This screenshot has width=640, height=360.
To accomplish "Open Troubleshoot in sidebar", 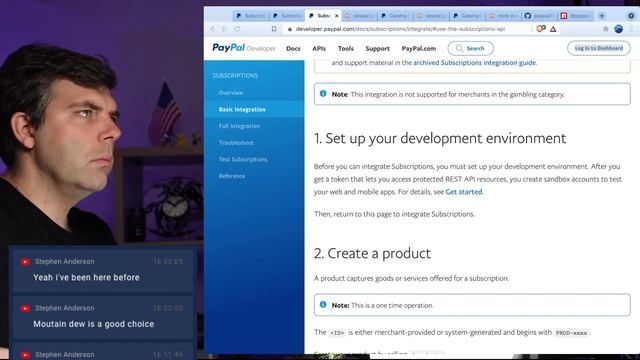I will tap(236, 143).
